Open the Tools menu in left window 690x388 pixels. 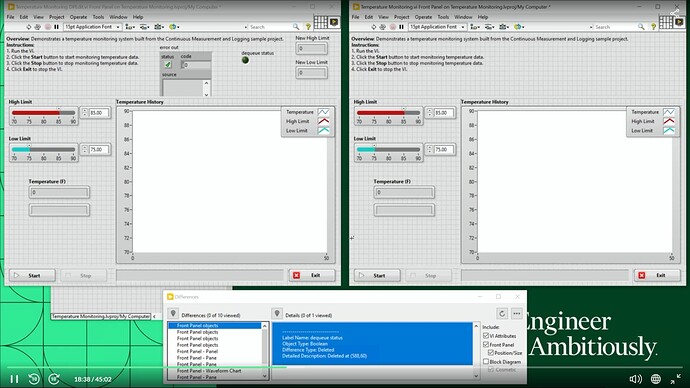pos(98,17)
